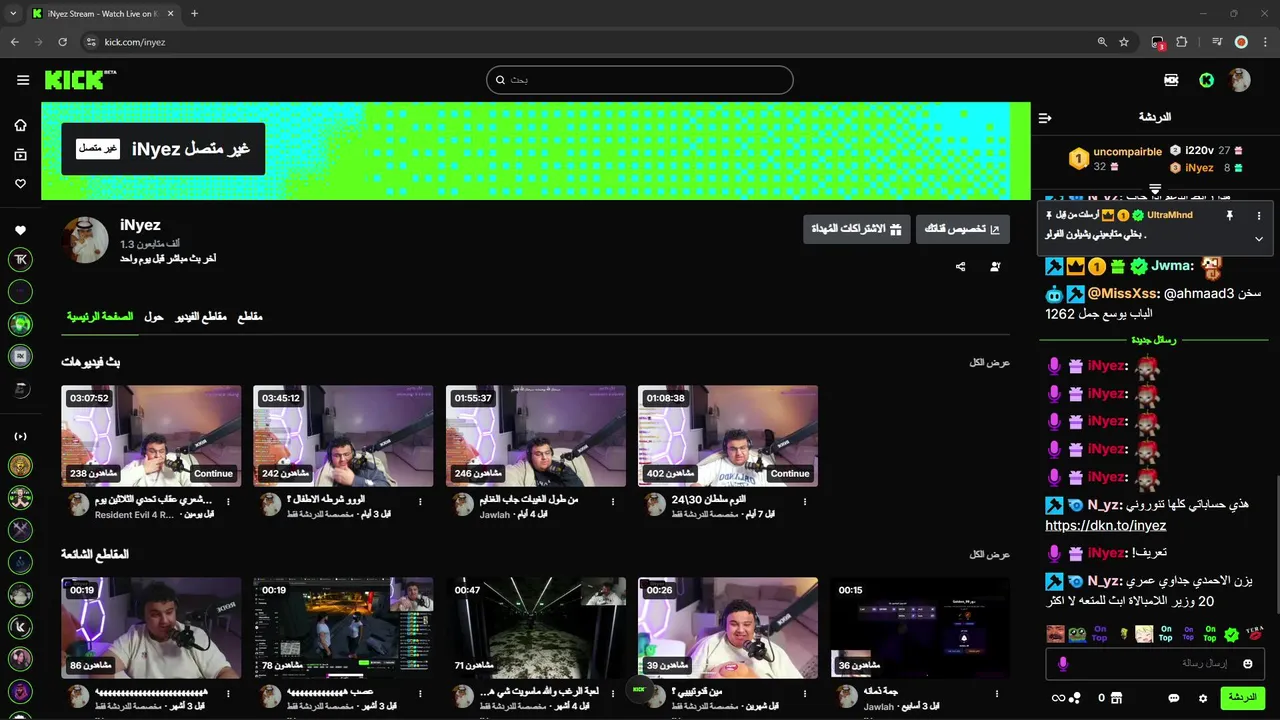Click عرض الكل next to المقاطع الشائعة

[x=989, y=554]
